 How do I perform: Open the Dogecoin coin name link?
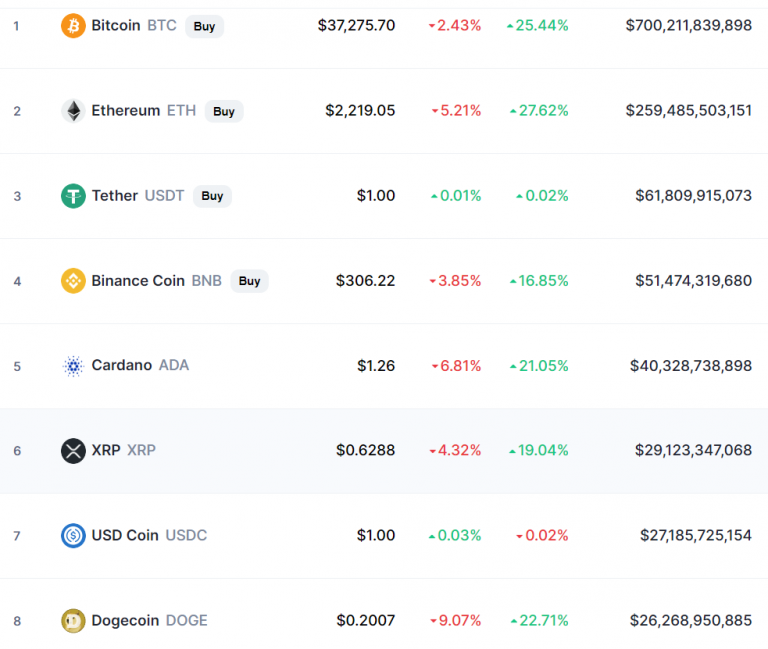[x=125, y=621]
